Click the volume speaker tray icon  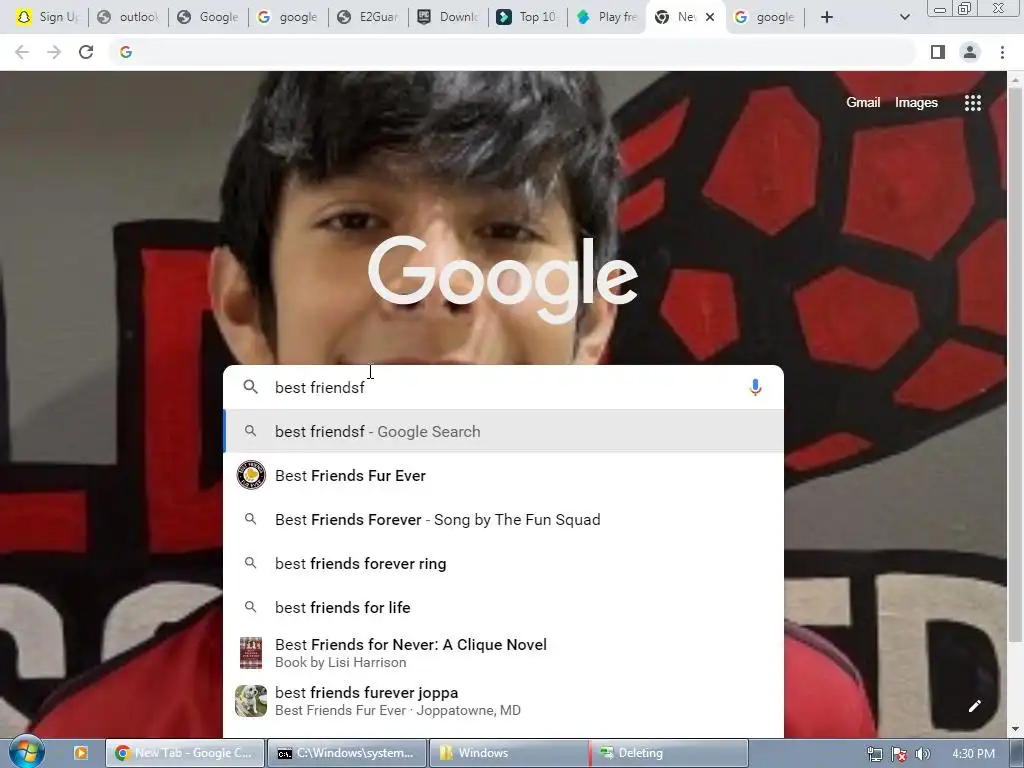point(923,754)
